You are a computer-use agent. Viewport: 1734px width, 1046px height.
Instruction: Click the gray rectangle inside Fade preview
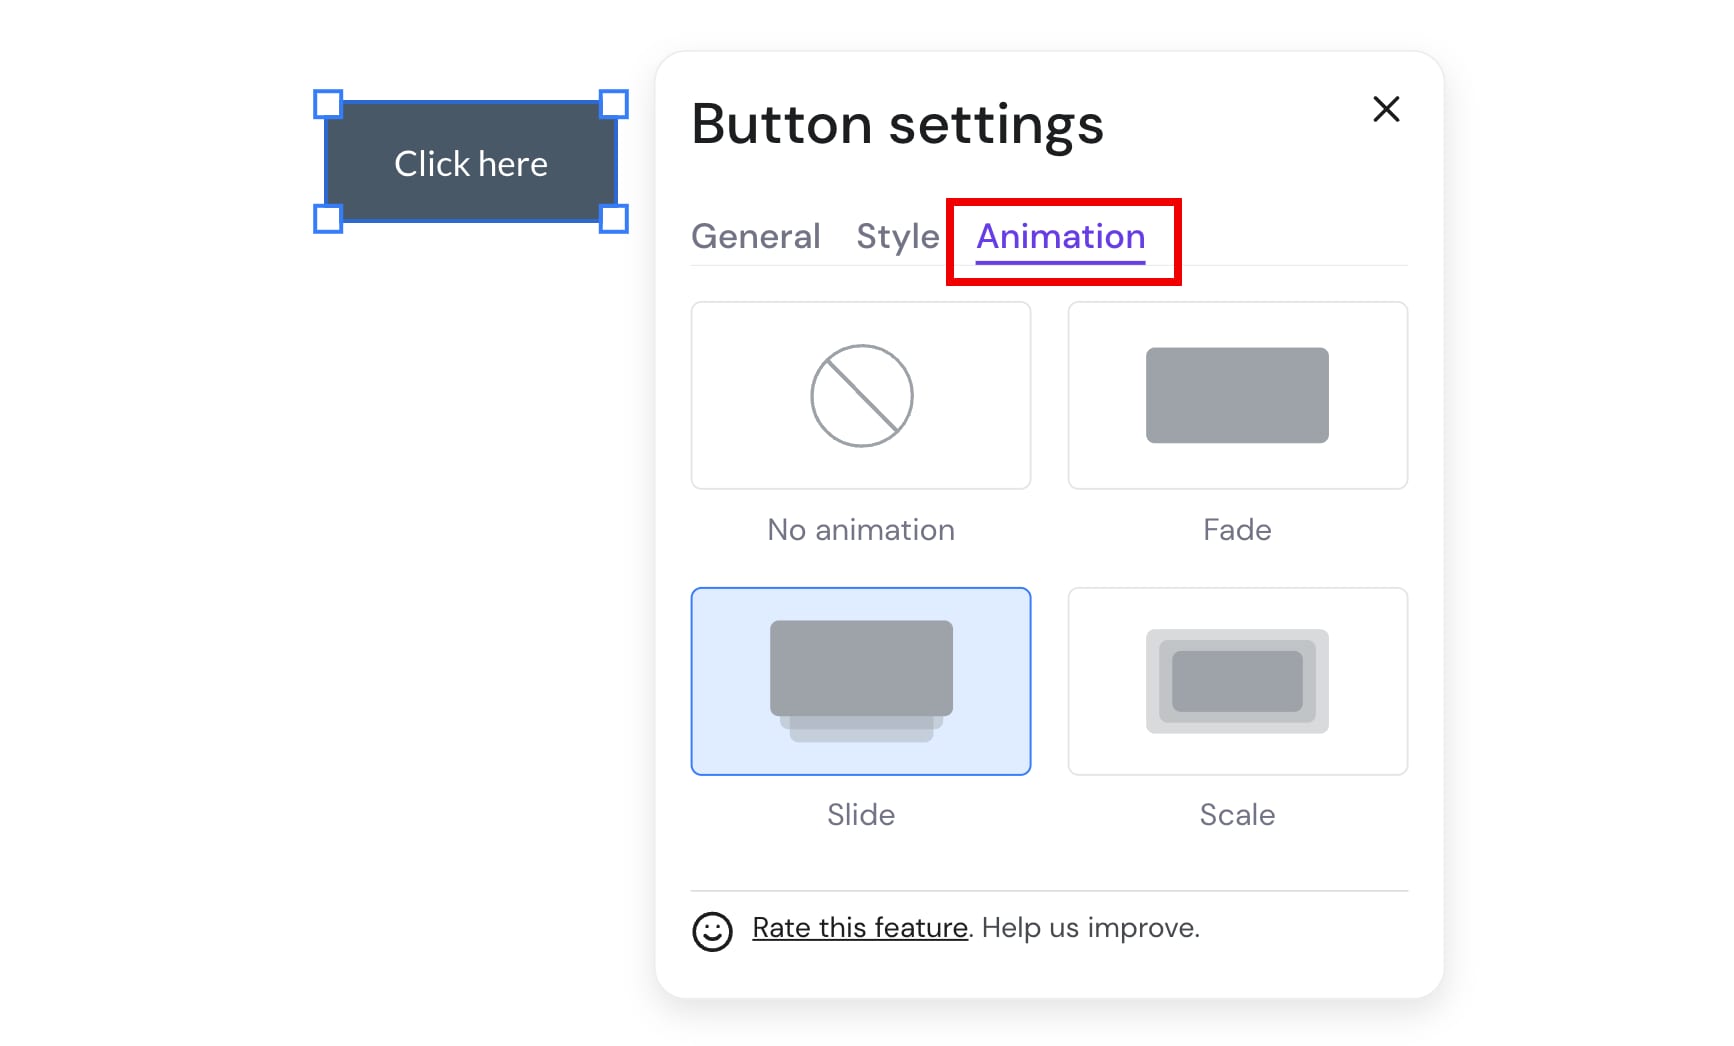tap(1236, 394)
